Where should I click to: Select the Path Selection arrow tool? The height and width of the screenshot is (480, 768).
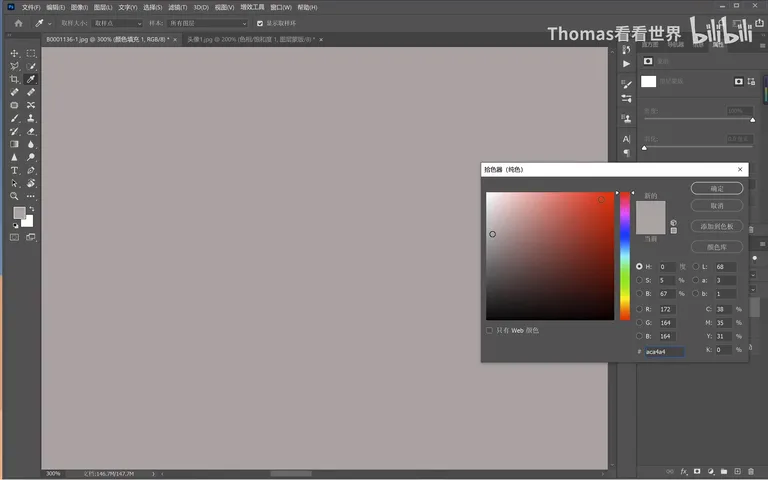click(x=14, y=183)
